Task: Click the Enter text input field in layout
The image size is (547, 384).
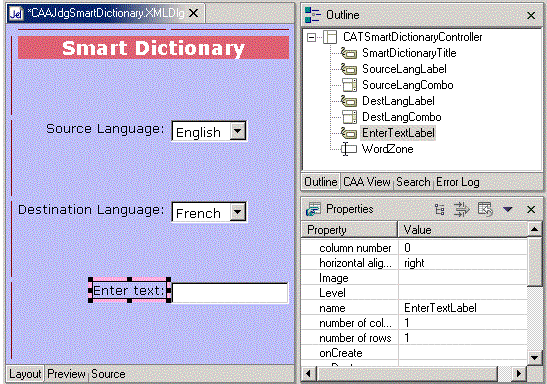Action: tap(230, 293)
